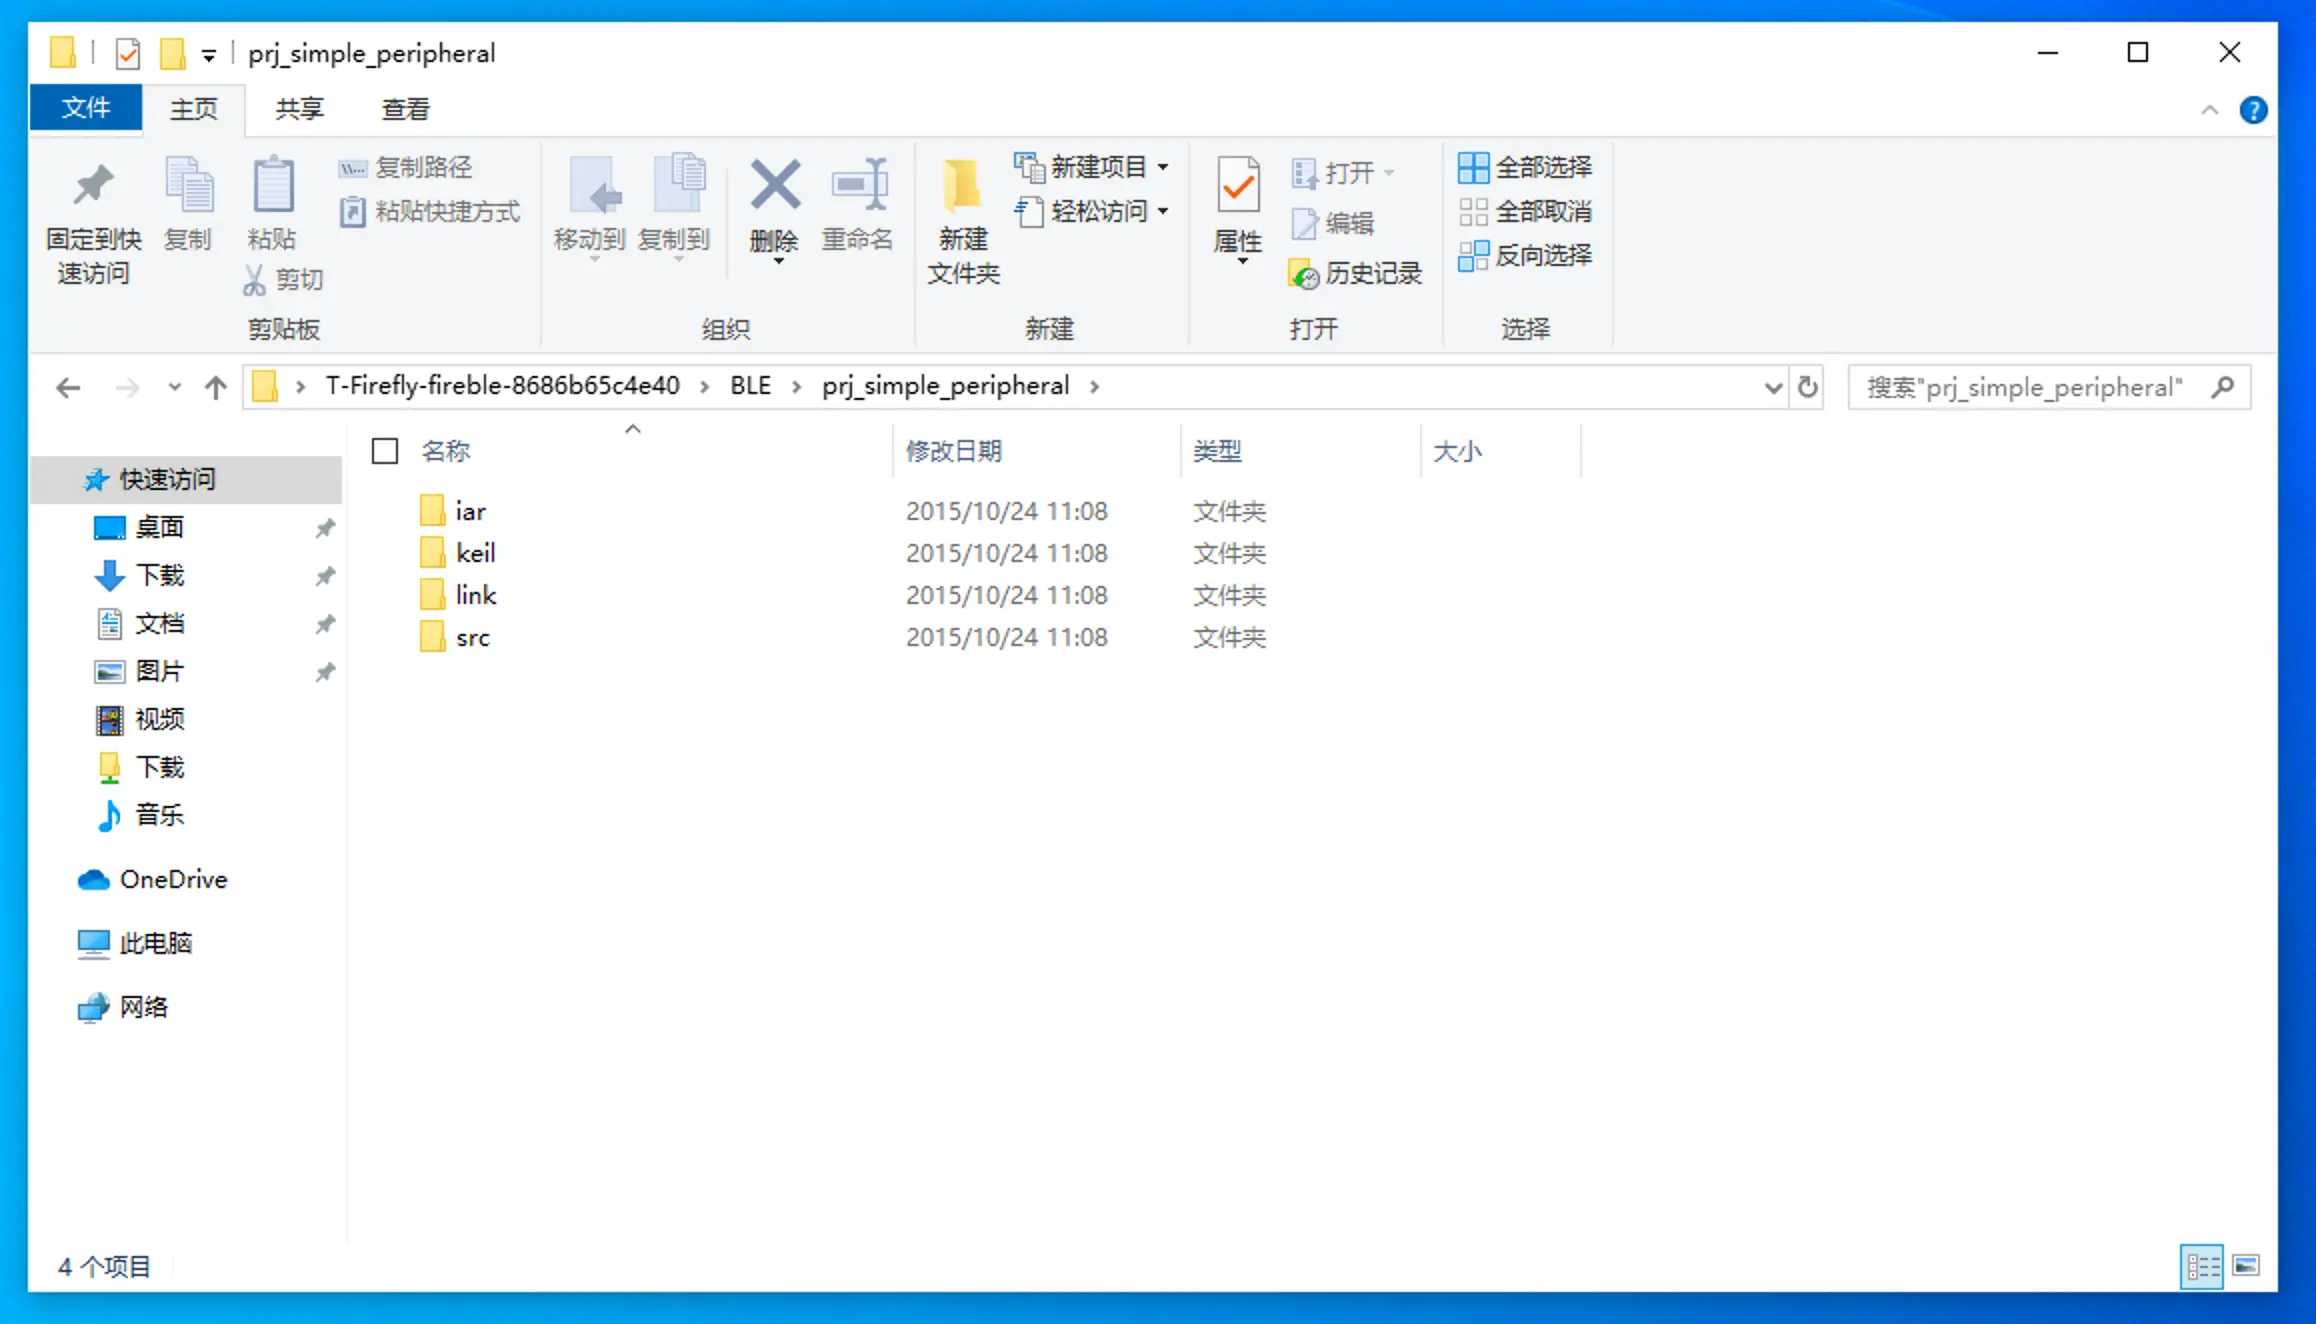Click the Rename icon (重命名)

pos(858,186)
